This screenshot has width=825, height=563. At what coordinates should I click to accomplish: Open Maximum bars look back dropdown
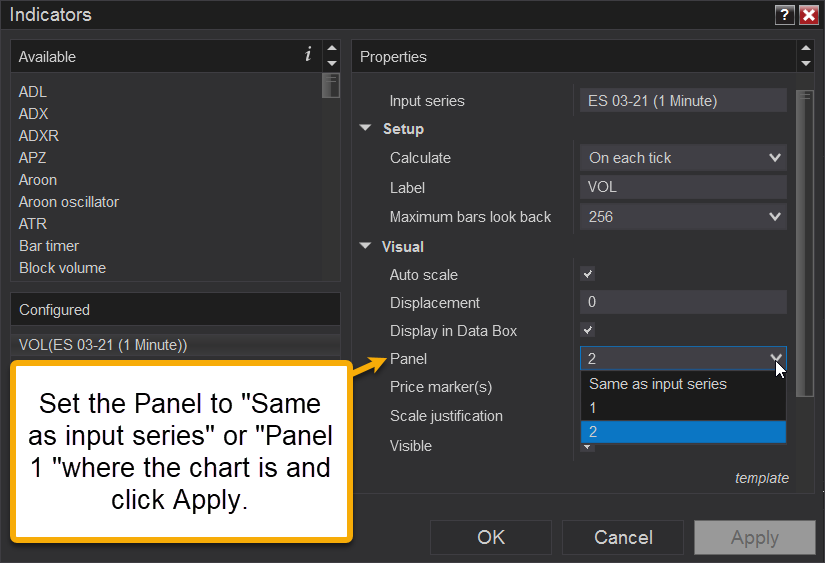coord(683,216)
